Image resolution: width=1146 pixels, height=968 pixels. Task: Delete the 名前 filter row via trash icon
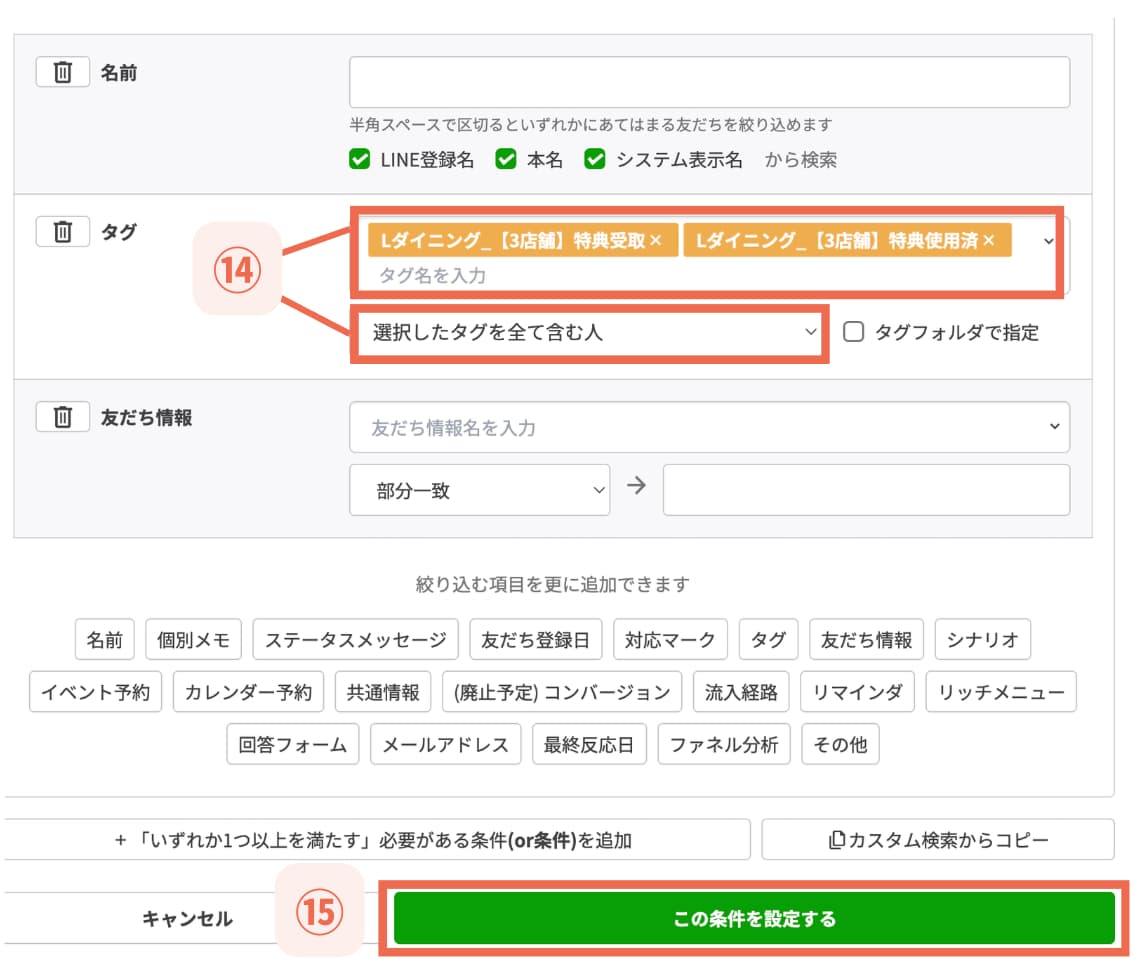click(x=62, y=71)
